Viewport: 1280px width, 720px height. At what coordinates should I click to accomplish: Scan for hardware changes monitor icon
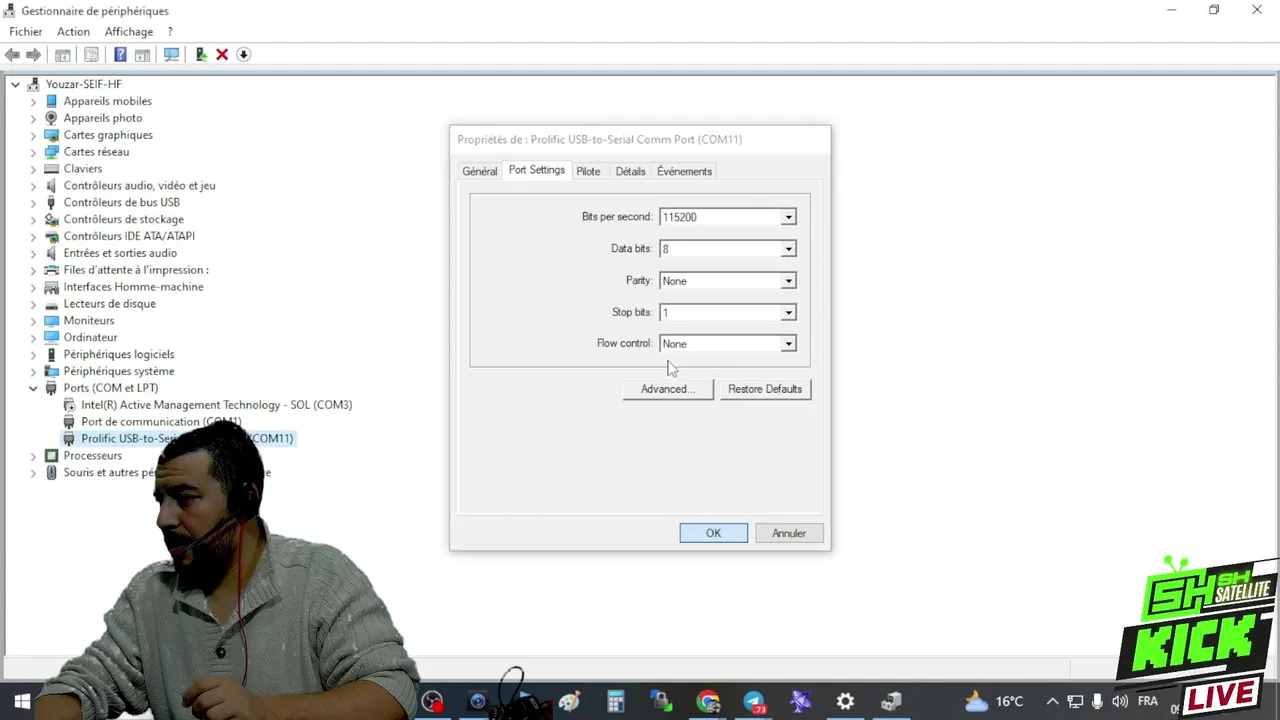[x=171, y=55]
